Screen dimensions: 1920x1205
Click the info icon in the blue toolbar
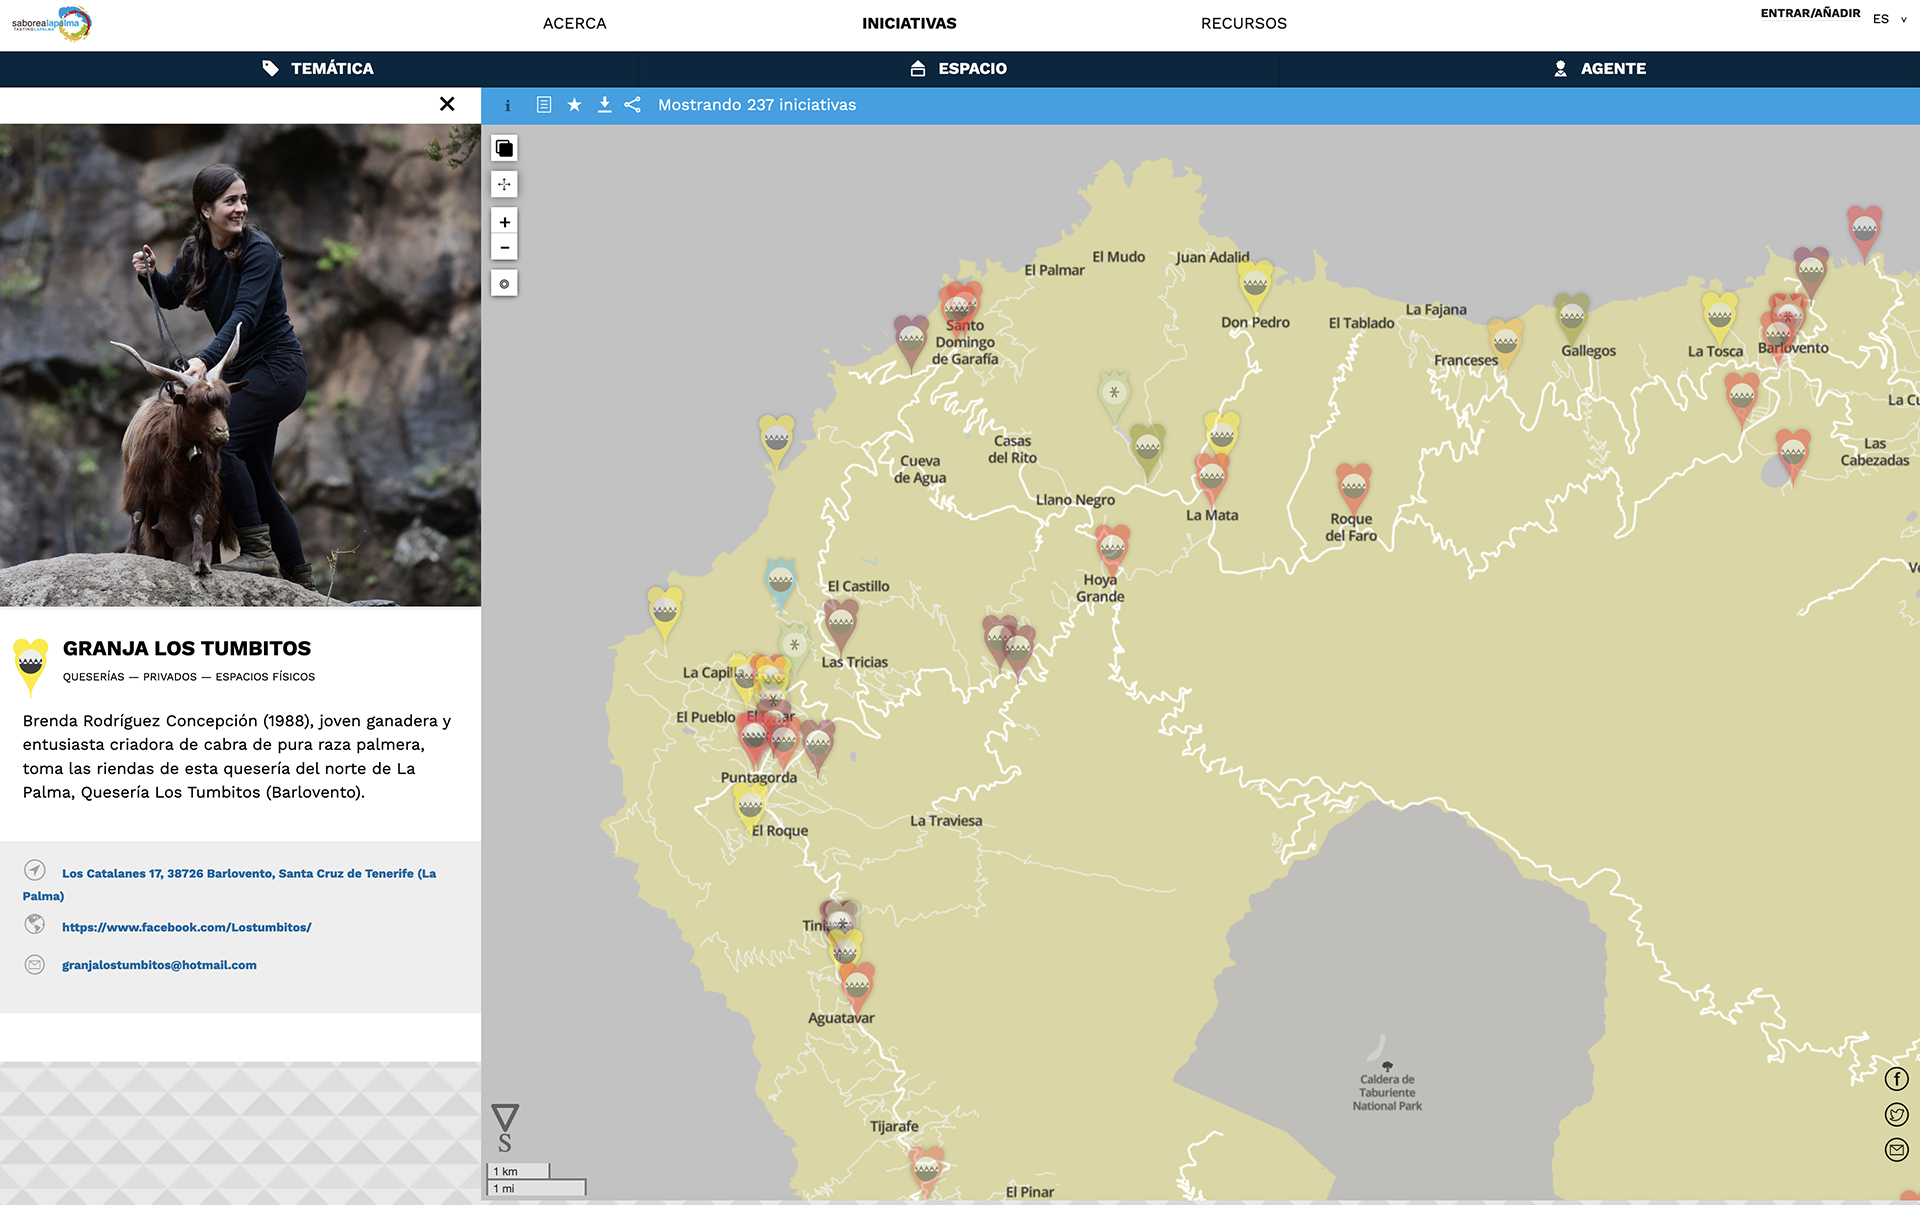(508, 105)
